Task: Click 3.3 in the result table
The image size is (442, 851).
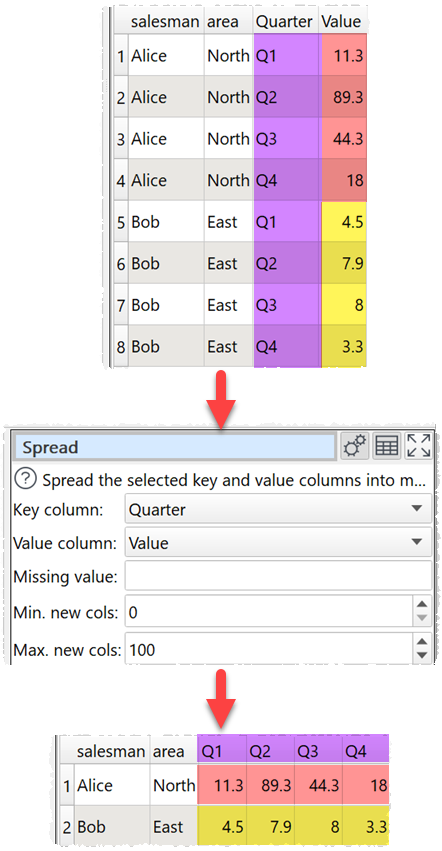Action: pos(365,827)
